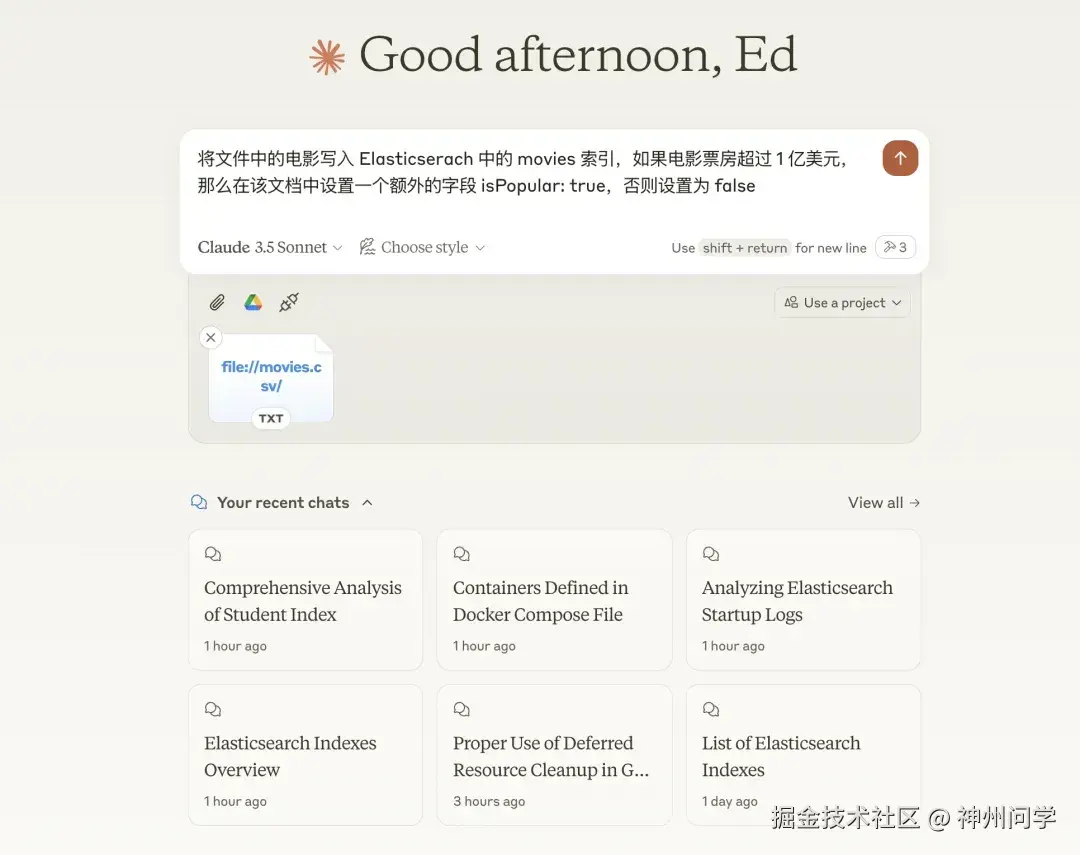1080x855 pixels.
Task: Send the message with the arrow button
Action: pyautogui.click(x=900, y=158)
